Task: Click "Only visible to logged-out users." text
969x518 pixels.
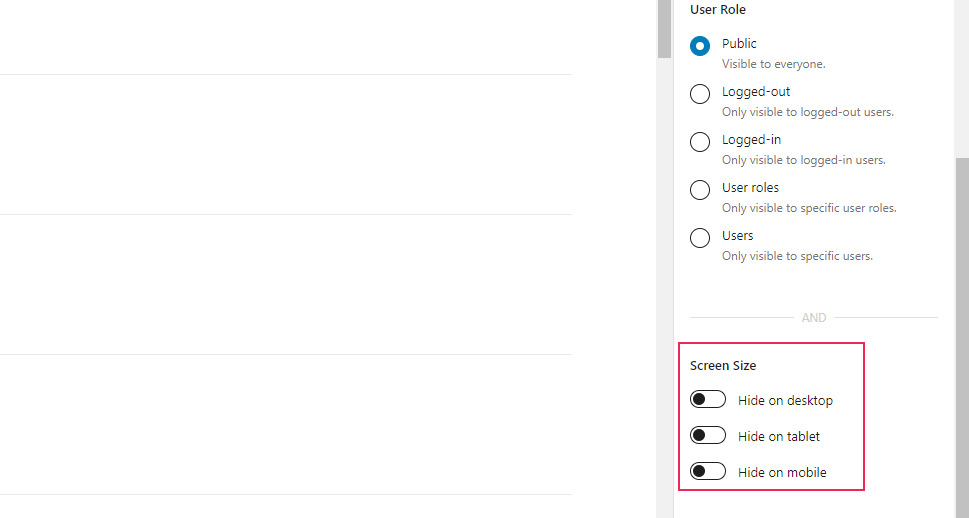Action: (807, 112)
